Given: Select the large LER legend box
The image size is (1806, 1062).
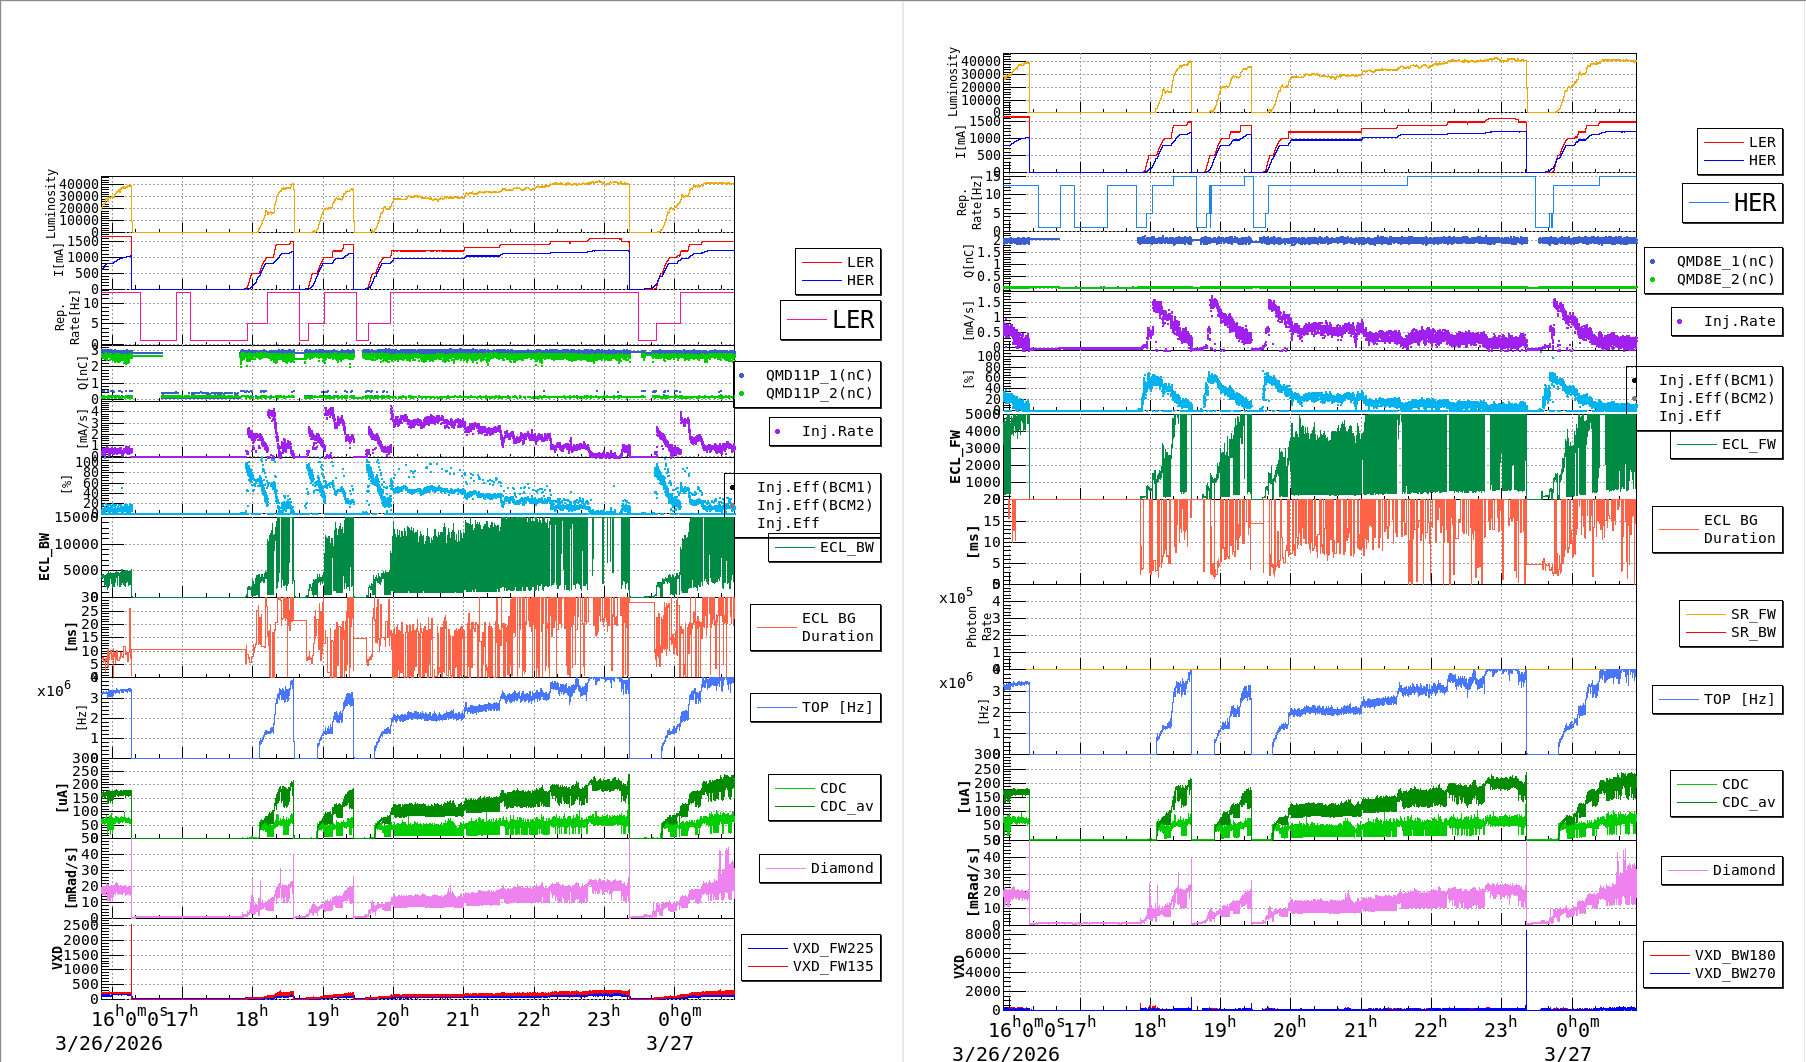Looking at the screenshot, I should point(830,320).
